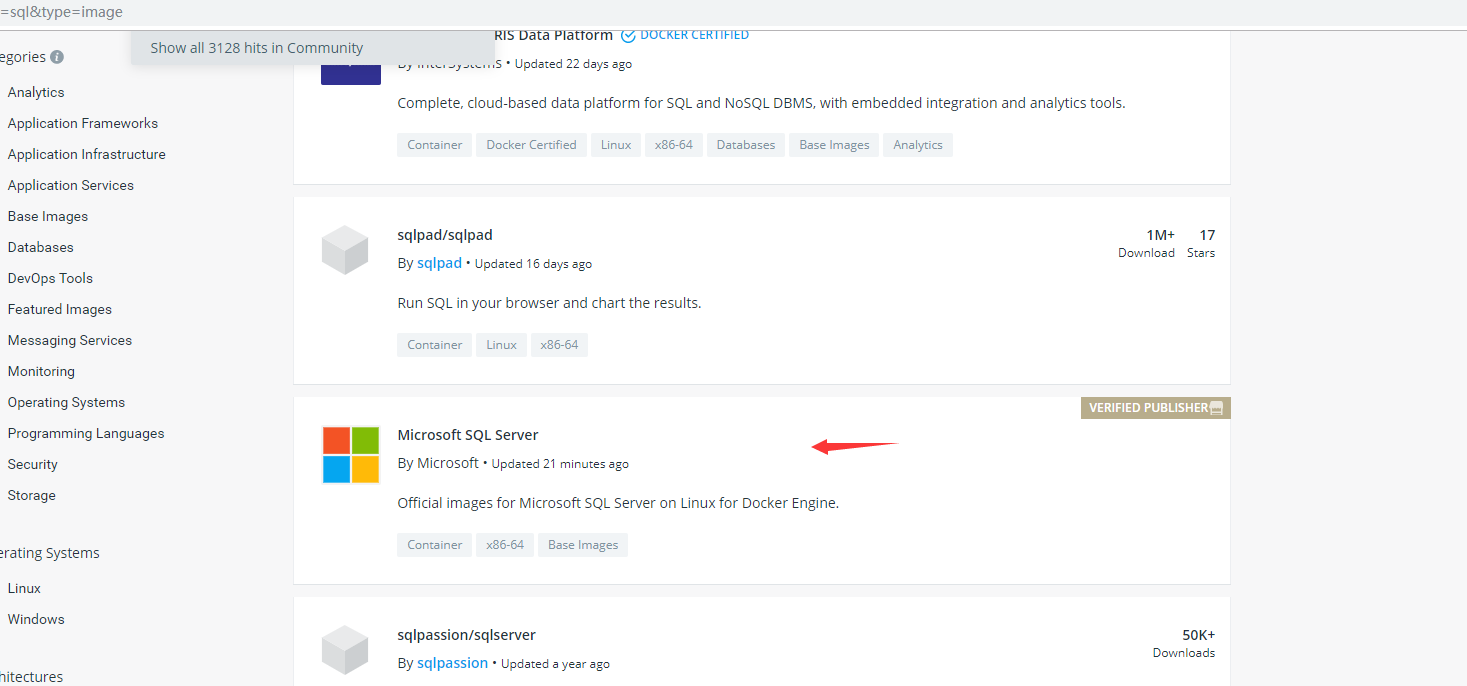Click Linux tag on sqlpad card

click(x=502, y=345)
